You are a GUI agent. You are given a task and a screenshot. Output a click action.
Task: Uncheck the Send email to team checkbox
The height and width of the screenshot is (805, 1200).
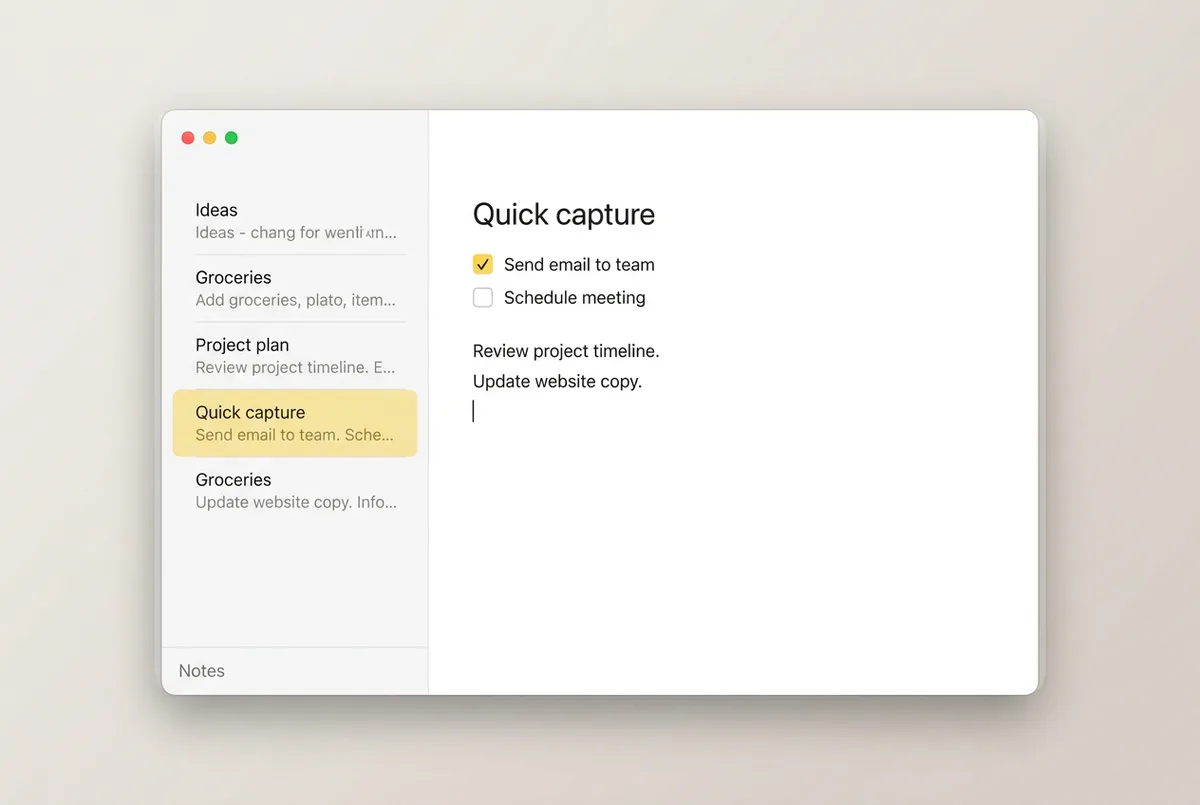[x=483, y=265]
